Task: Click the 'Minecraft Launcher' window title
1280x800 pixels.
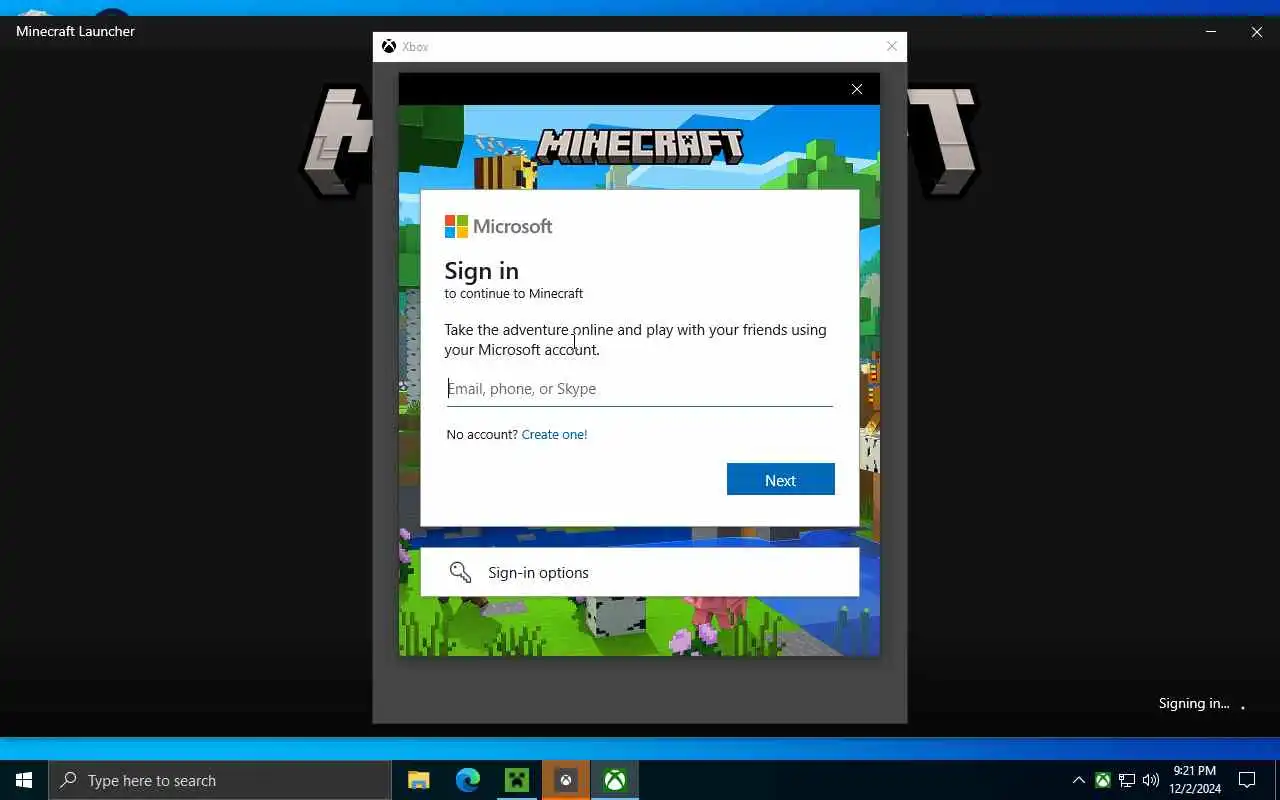Action: tap(75, 31)
